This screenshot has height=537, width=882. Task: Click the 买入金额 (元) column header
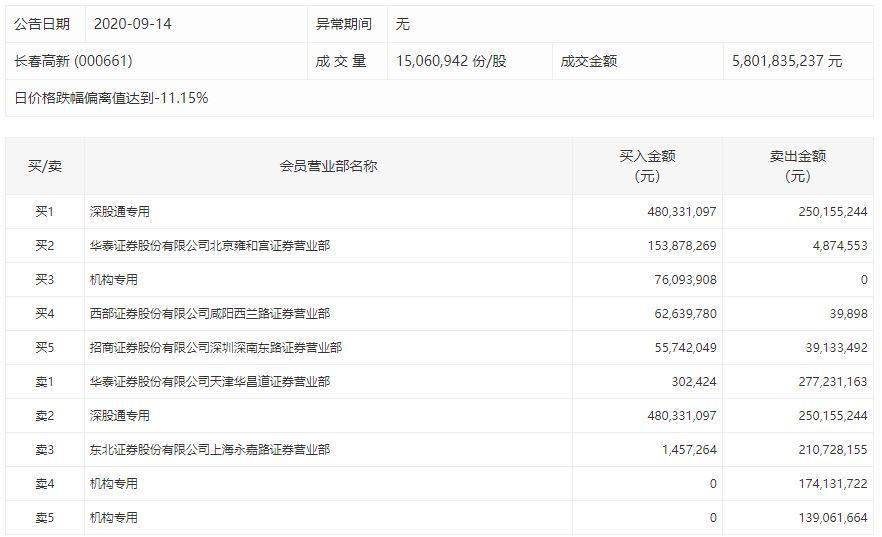[647, 166]
